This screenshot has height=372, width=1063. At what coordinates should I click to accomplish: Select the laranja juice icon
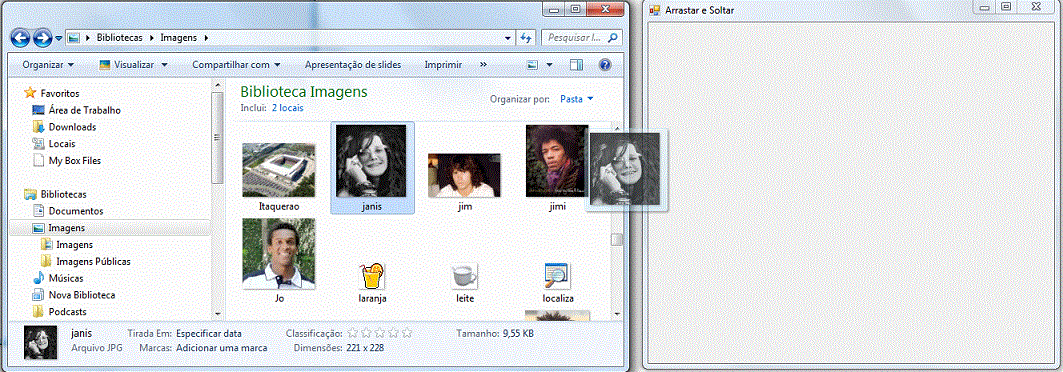tap(372, 277)
